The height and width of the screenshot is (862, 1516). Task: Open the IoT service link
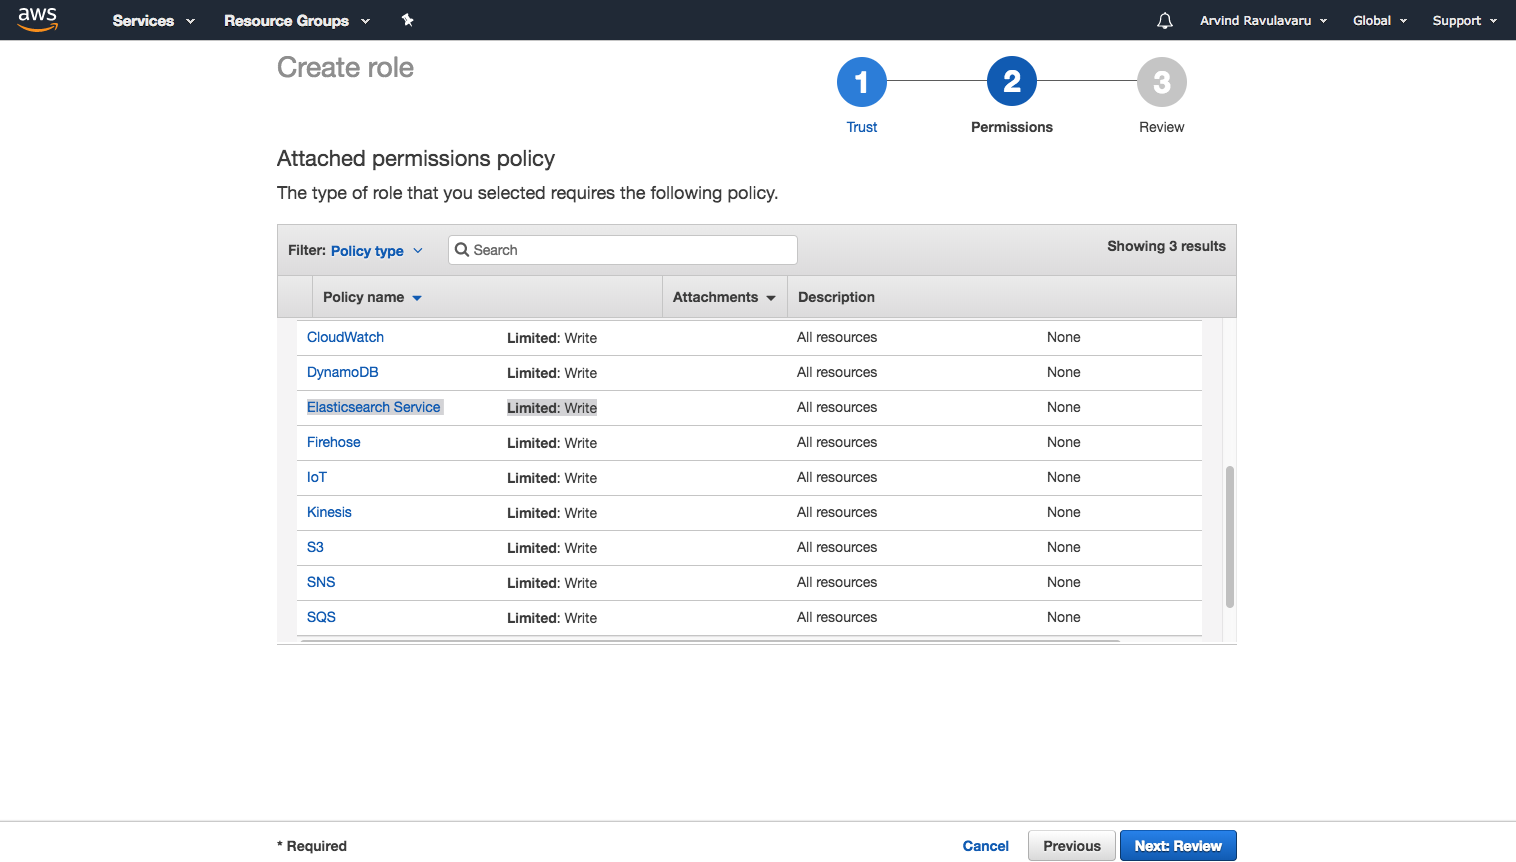pyautogui.click(x=316, y=477)
